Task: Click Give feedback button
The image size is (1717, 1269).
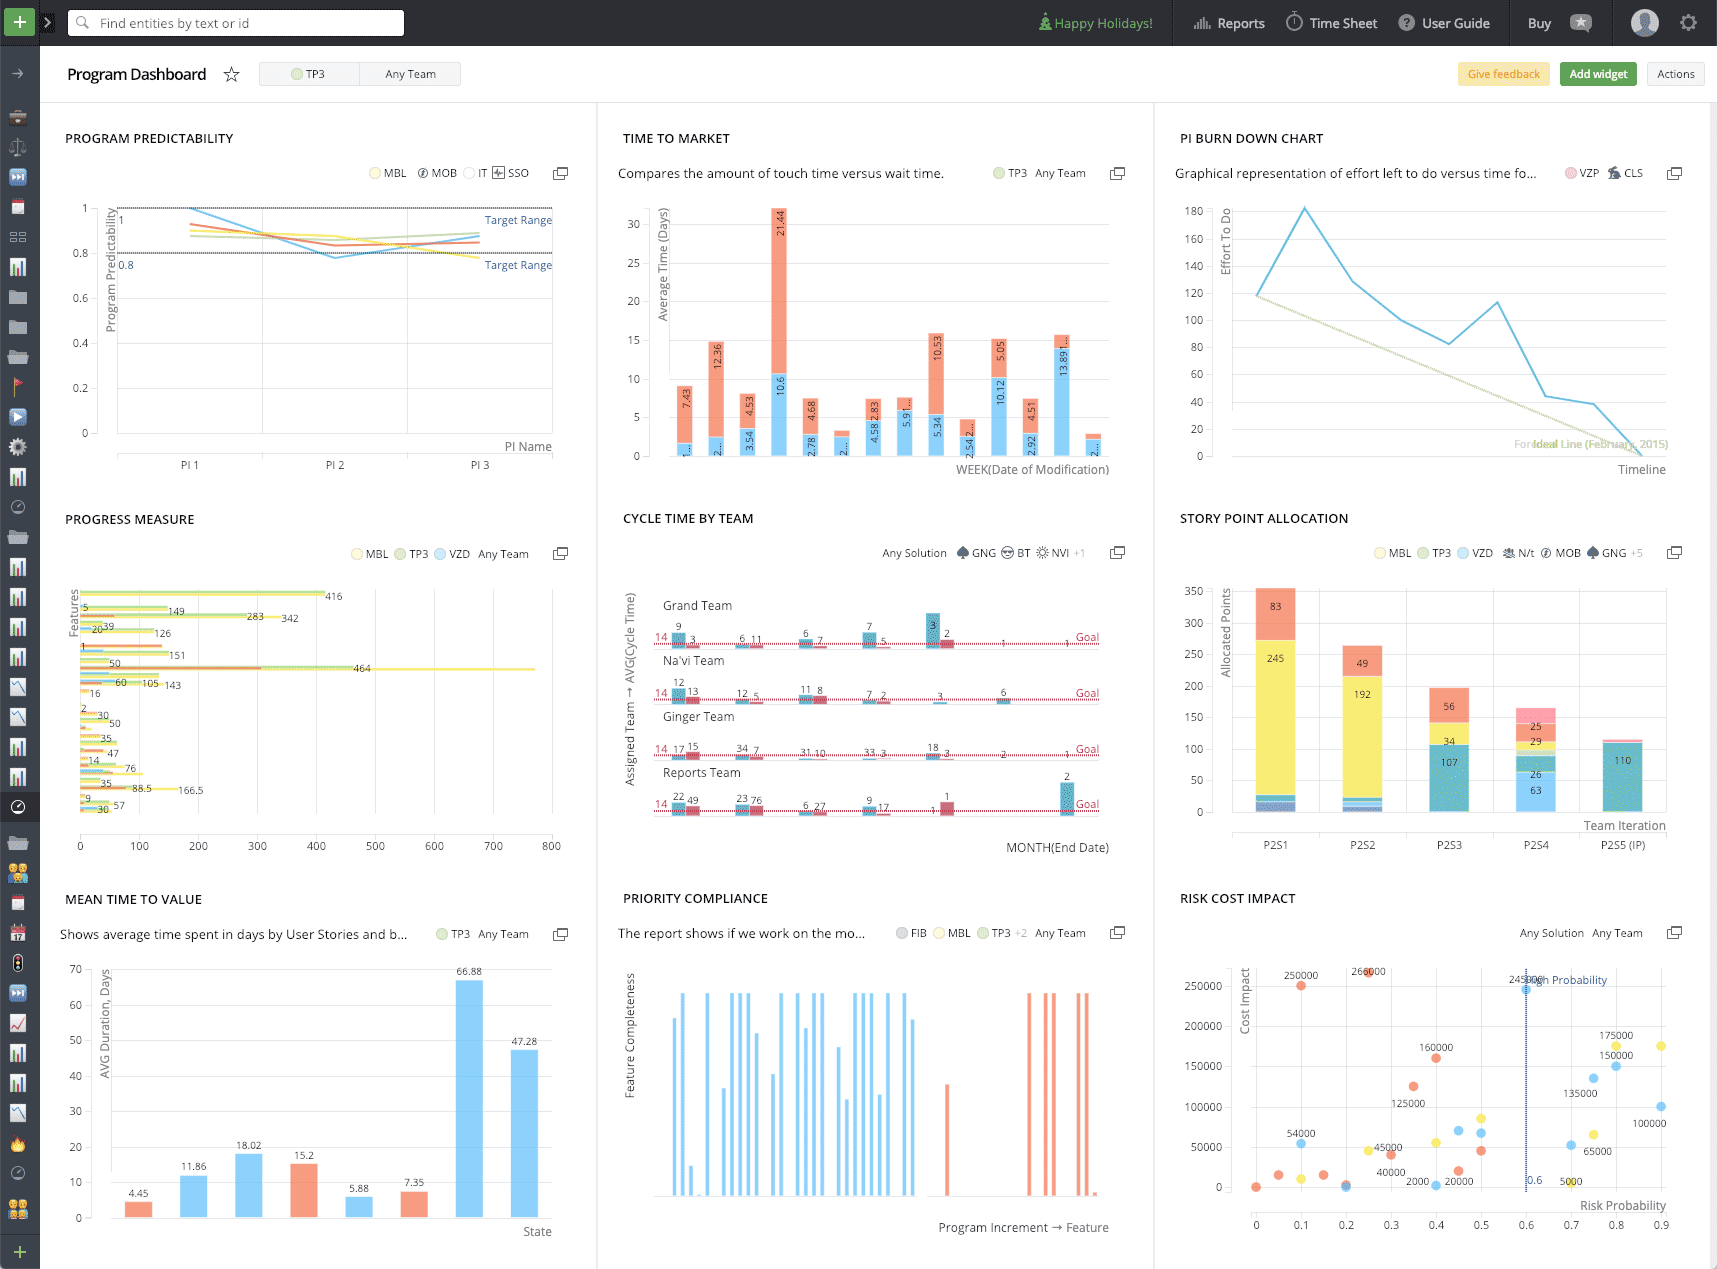Action: click(1503, 74)
